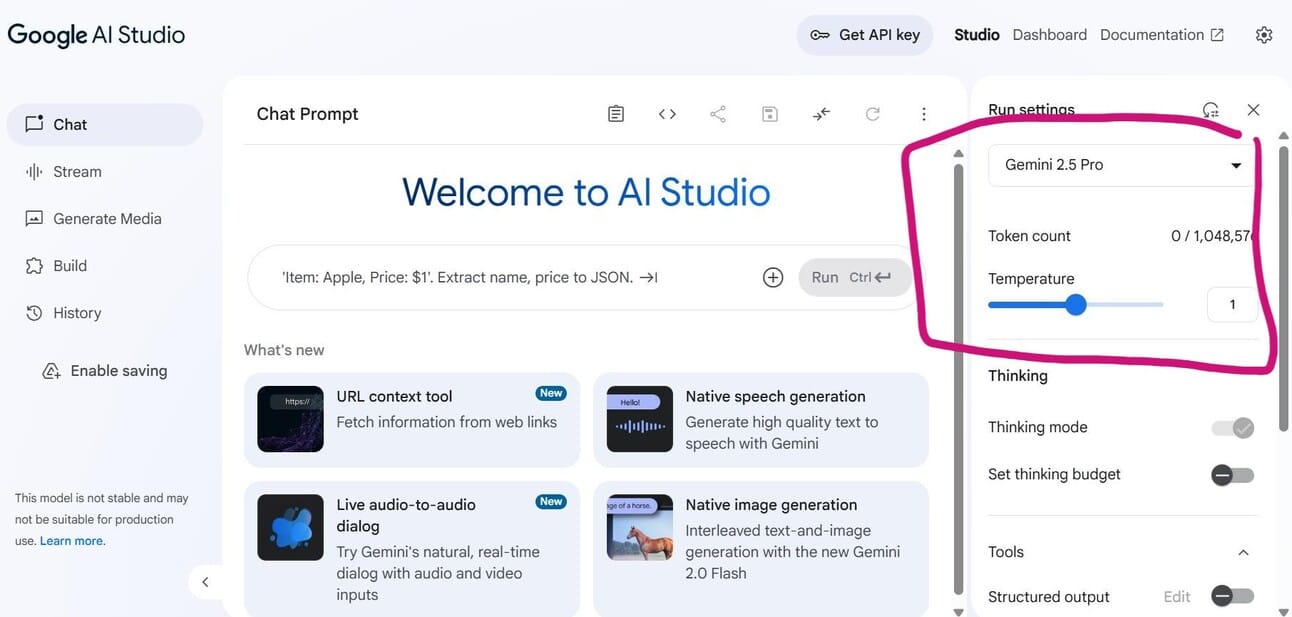Screen dimensions: 1292x617
Task: Open the Documentation link
Action: point(1162,35)
